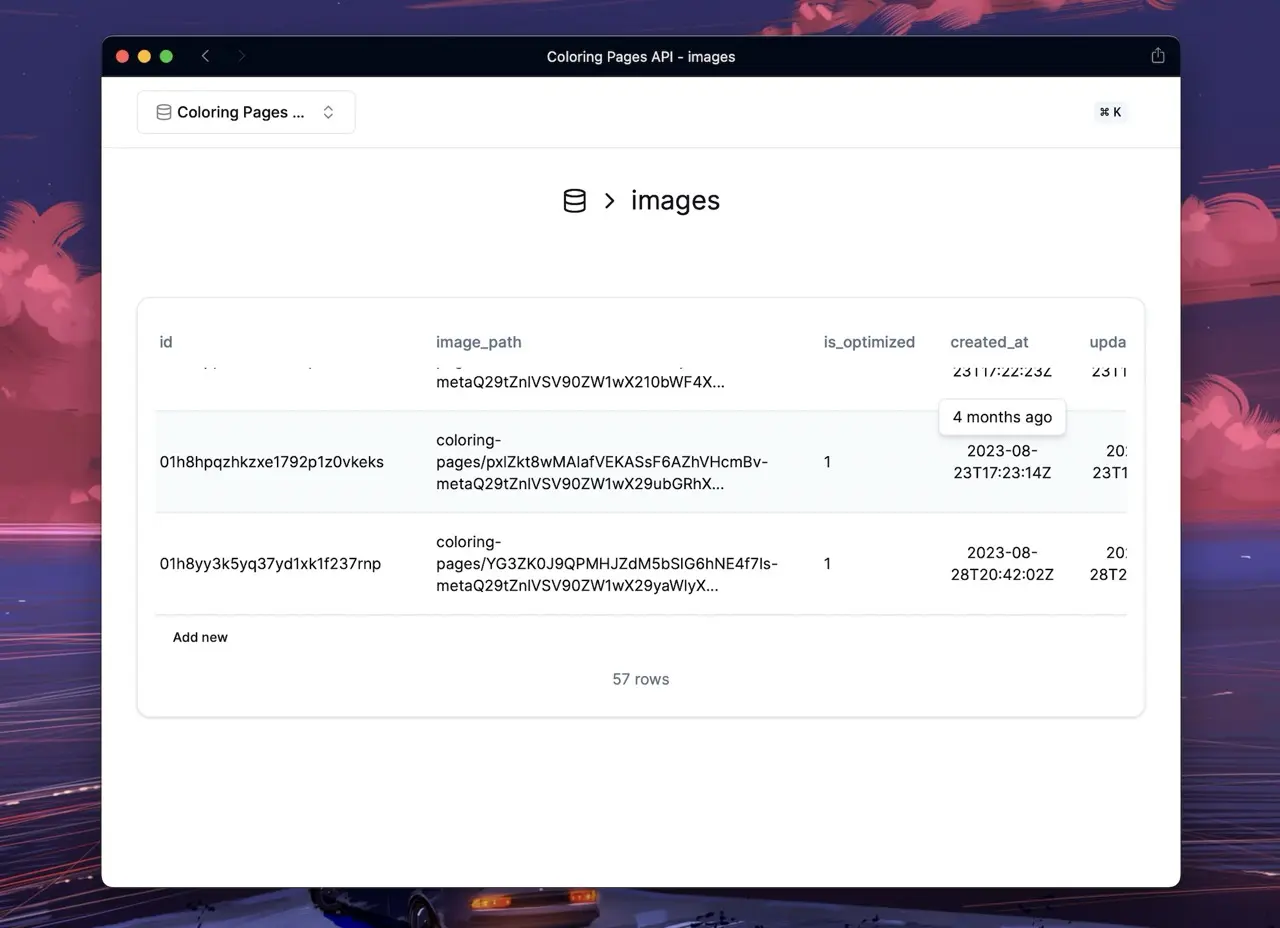Click image path starting with pxlZkt8wMAlaf
1280x928 pixels.
pos(602,462)
